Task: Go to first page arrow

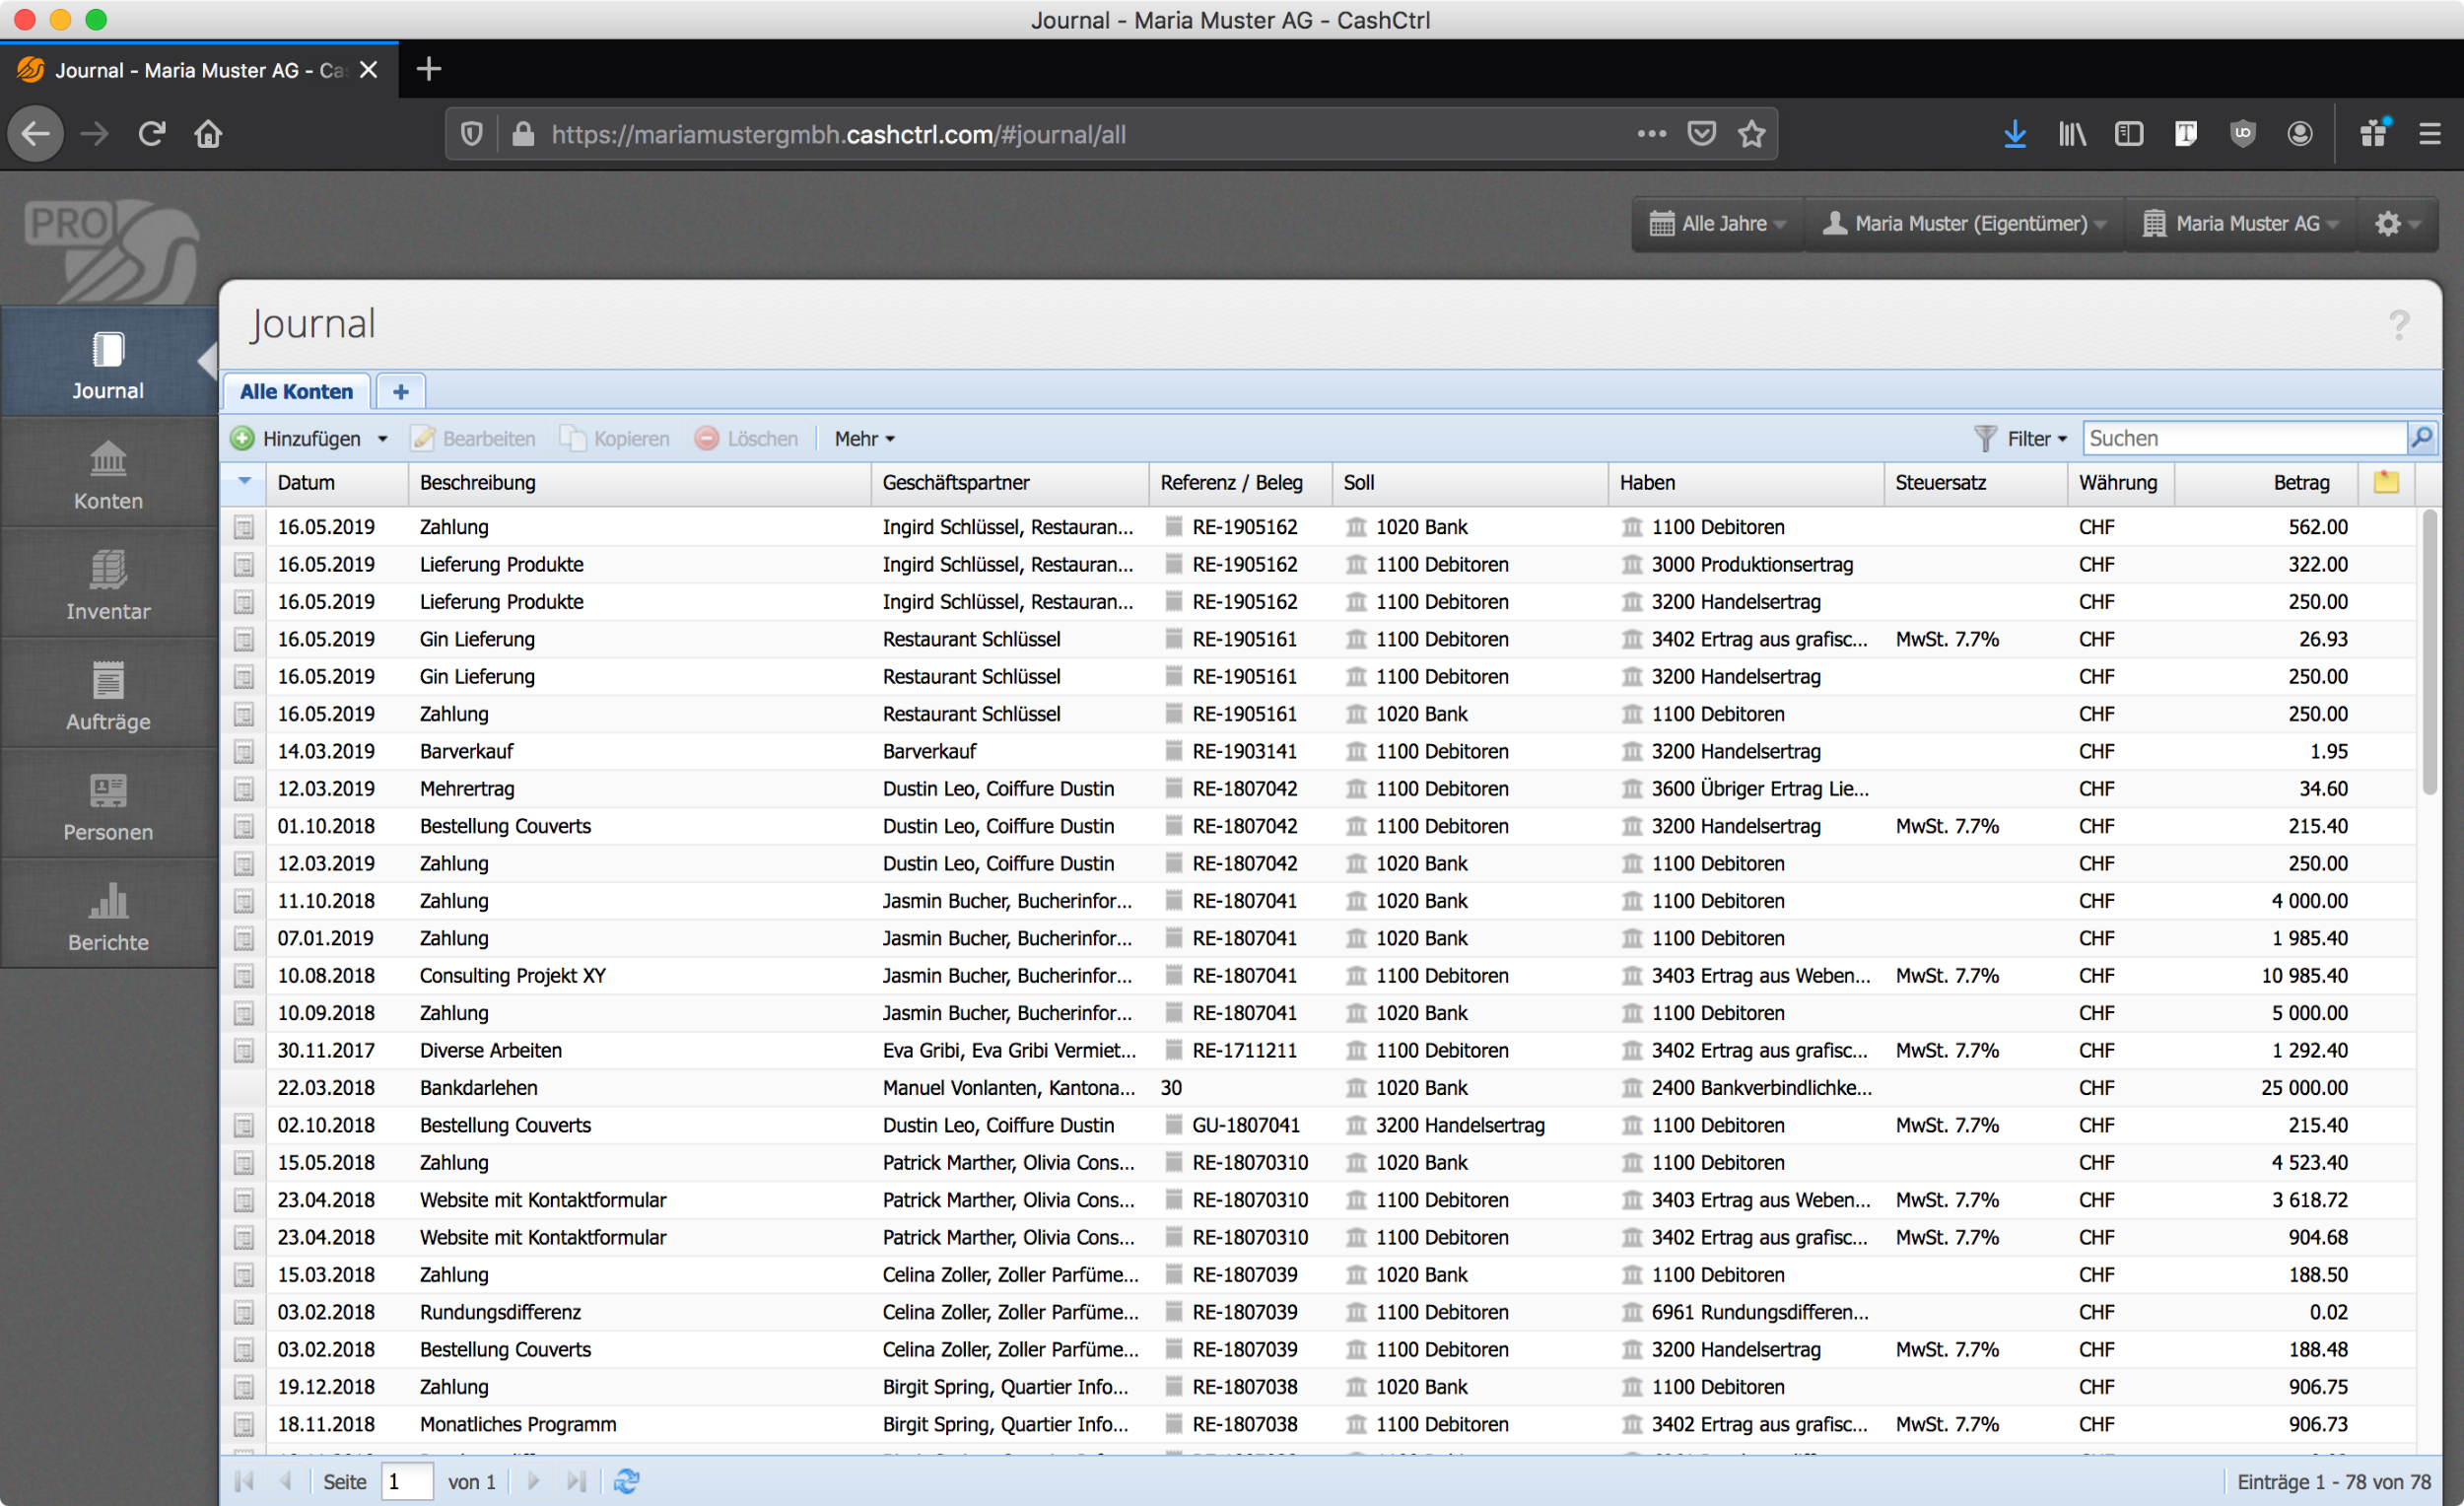Action: coord(244,1481)
